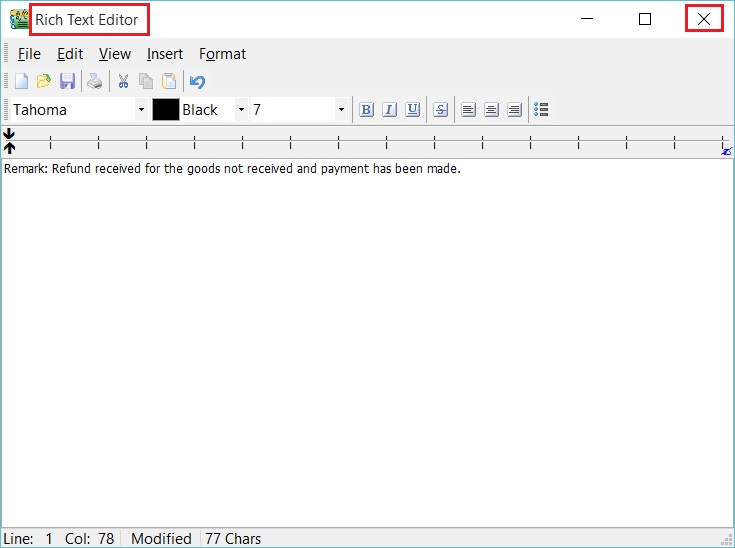
Task: Open a file with the folder icon
Action: click(44, 82)
